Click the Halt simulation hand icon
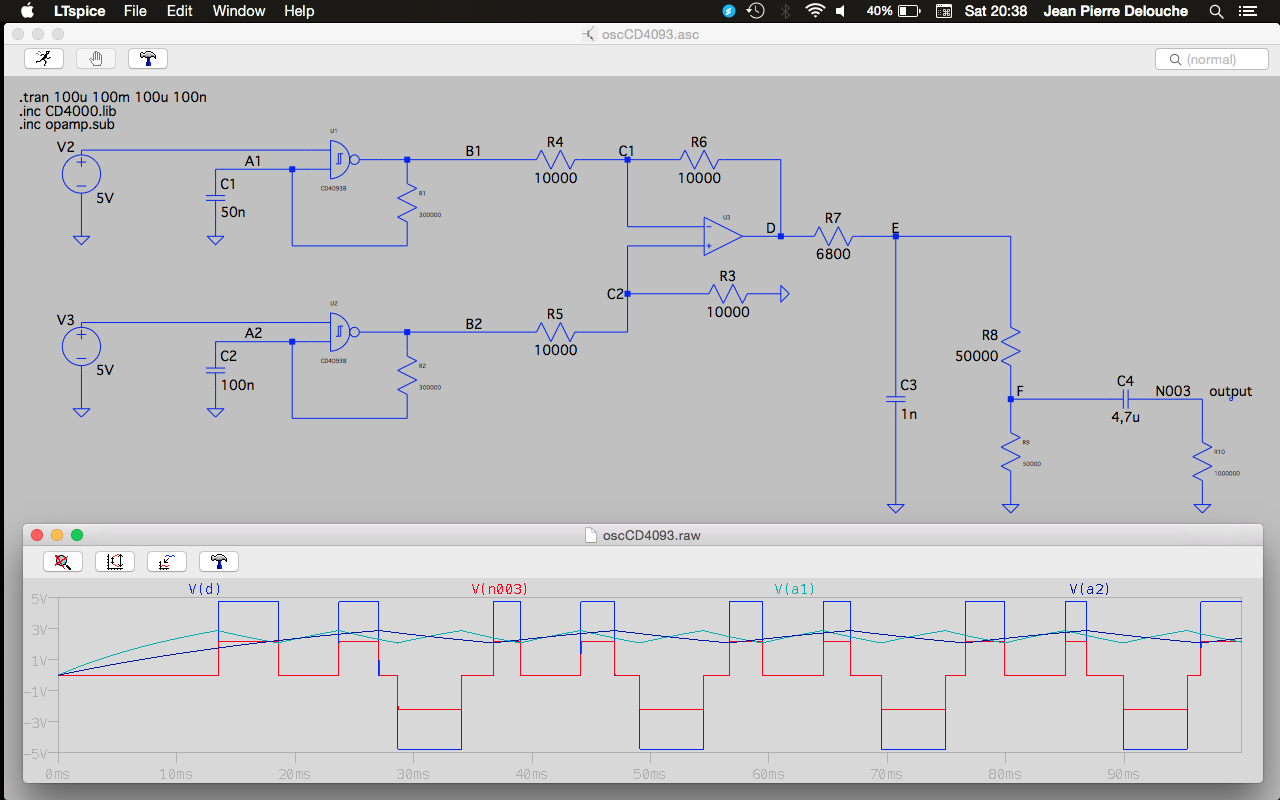The width and height of the screenshot is (1280, 800). [x=96, y=59]
